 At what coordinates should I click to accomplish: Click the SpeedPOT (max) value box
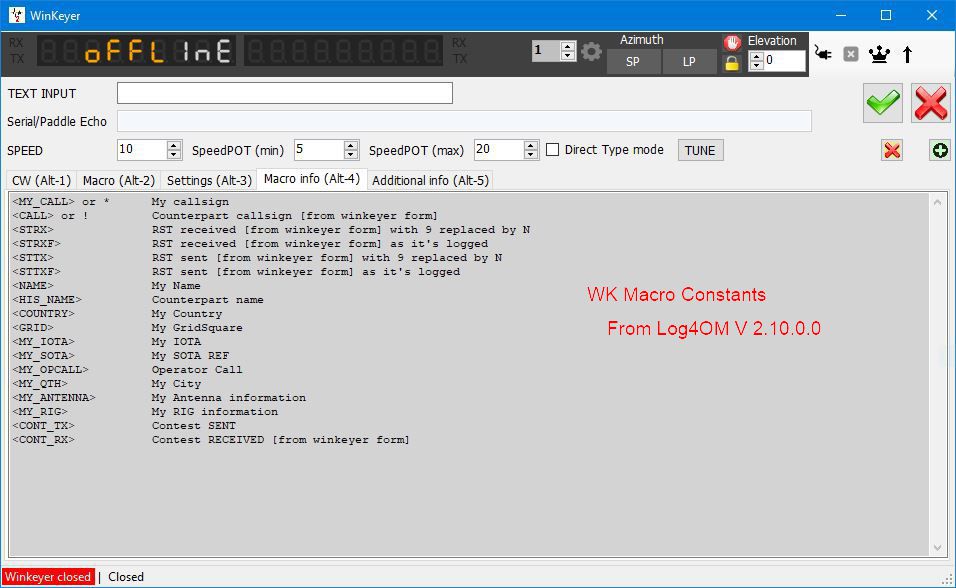click(499, 149)
